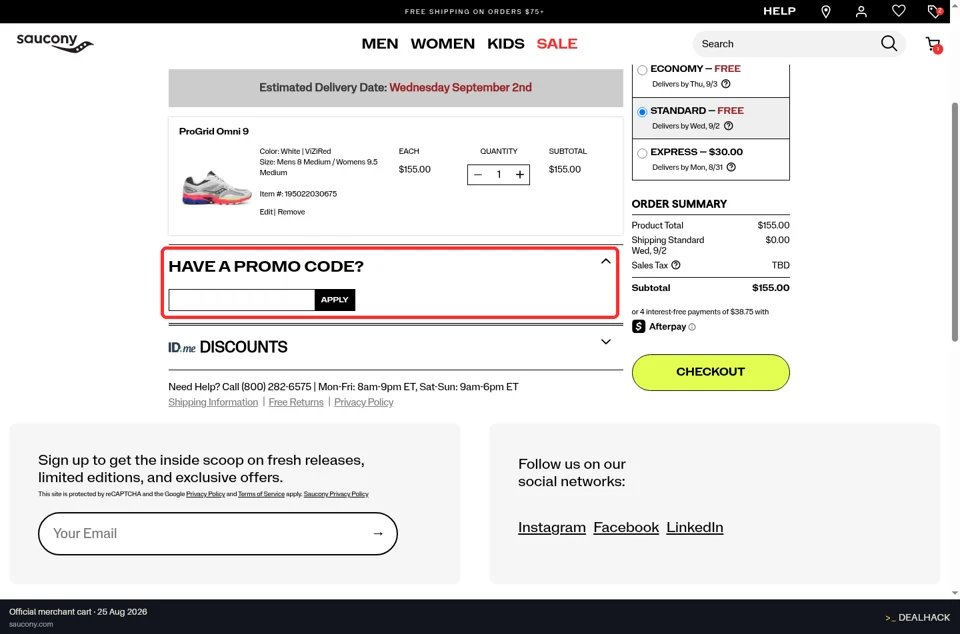
Task: Open the MEN menu
Action: pyautogui.click(x=380, y=43)
